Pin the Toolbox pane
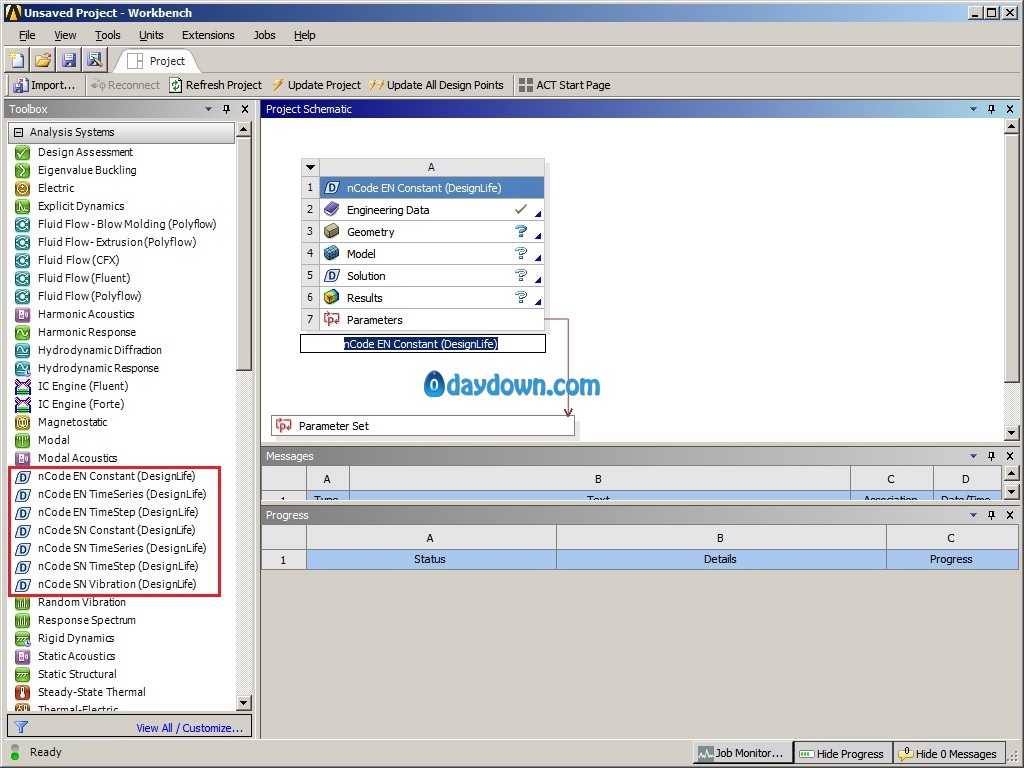 coord(227,109)
